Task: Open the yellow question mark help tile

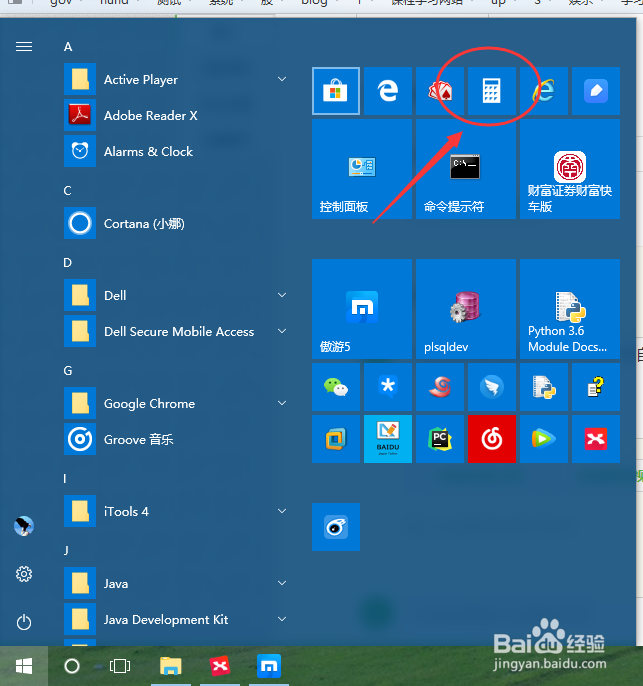Action: click(596, 387)
